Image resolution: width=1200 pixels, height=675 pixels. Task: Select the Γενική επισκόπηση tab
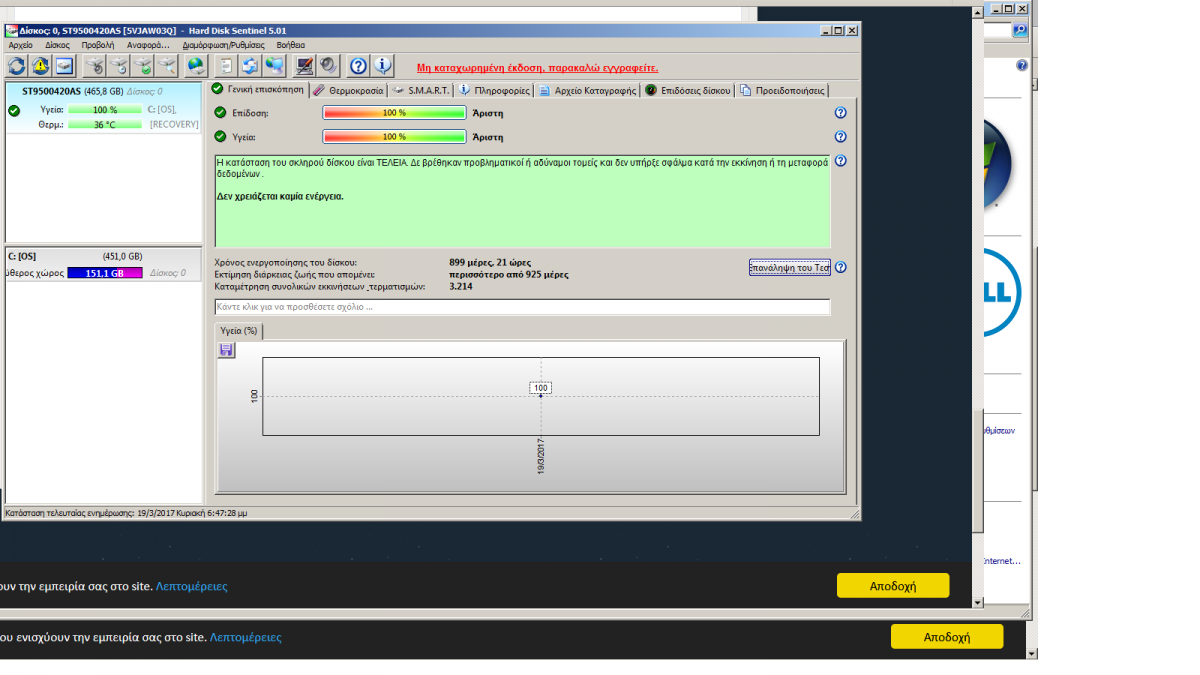pyautogui.click(x=257, y=89)
